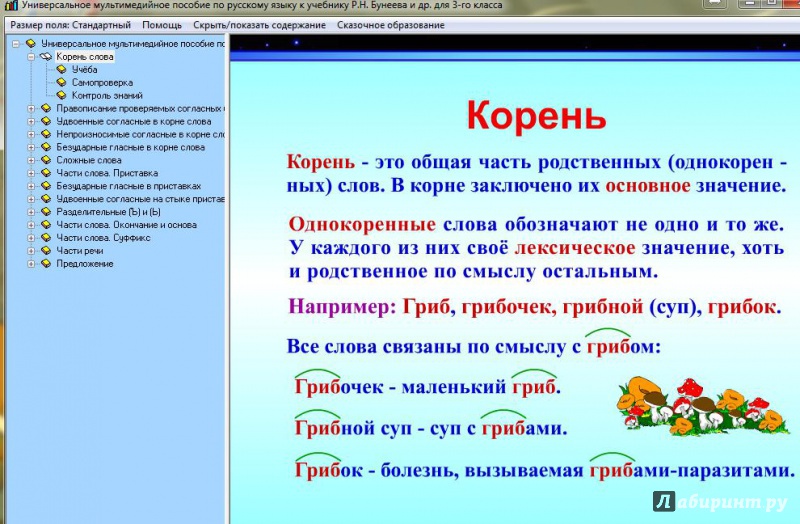Image resolution: width=800 pixels, height=524 pixels.
Task: Open the Самопроверка section
Action: [x=103, y=83]
